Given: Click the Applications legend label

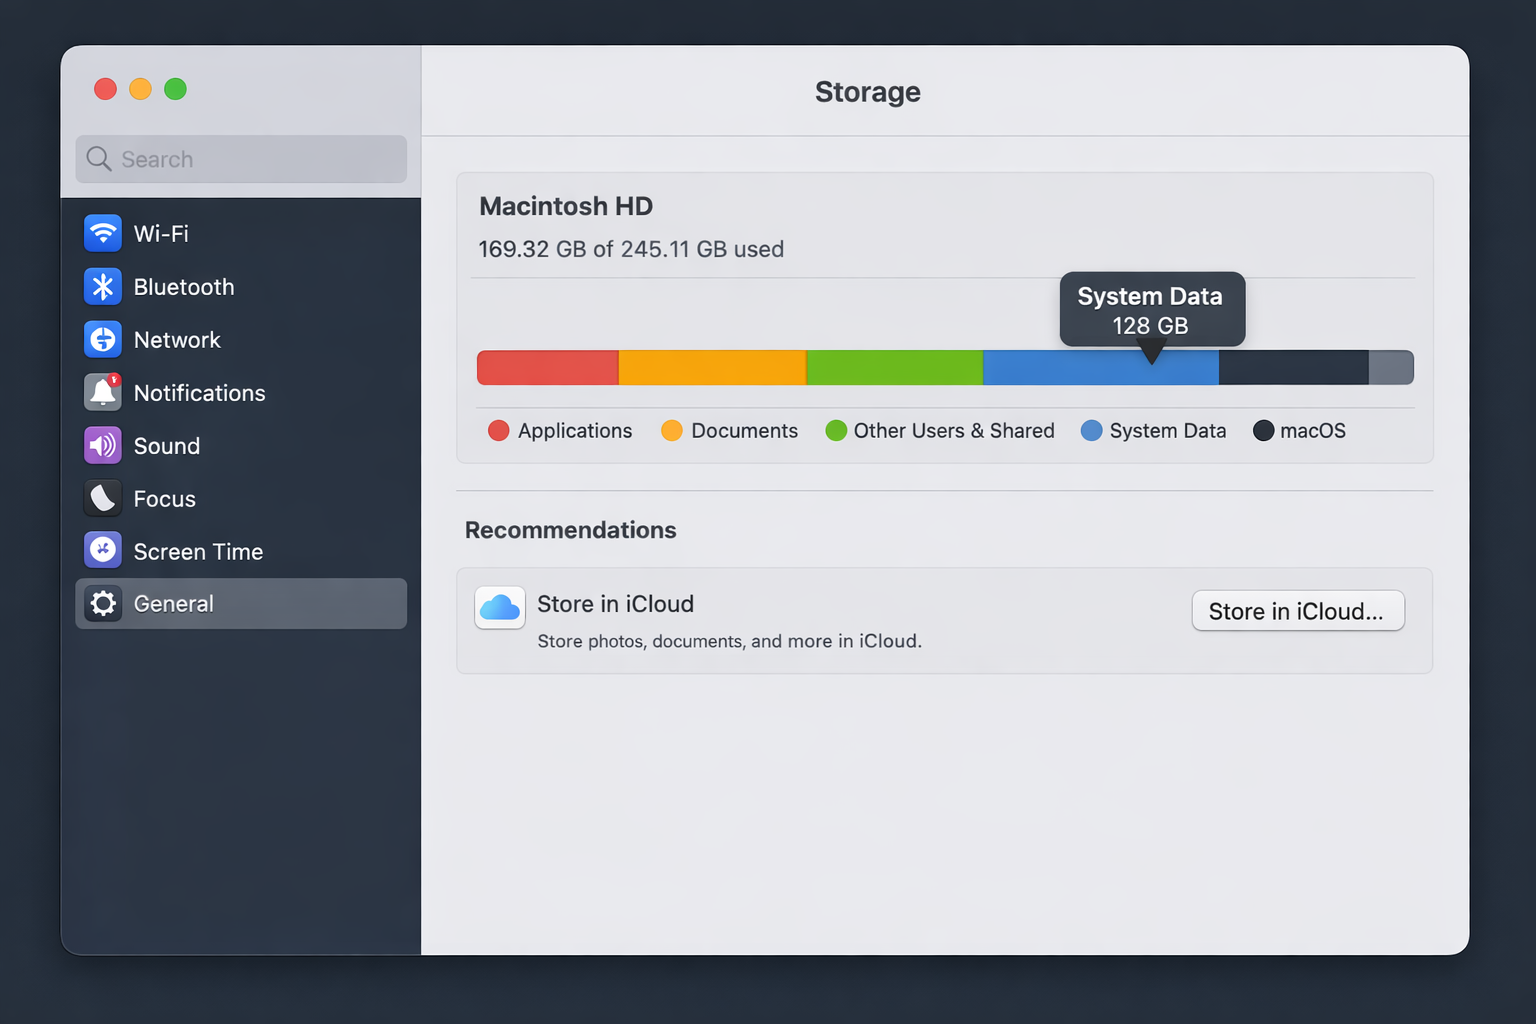Looking at the screenshot, I should click(x=575, y=431).
